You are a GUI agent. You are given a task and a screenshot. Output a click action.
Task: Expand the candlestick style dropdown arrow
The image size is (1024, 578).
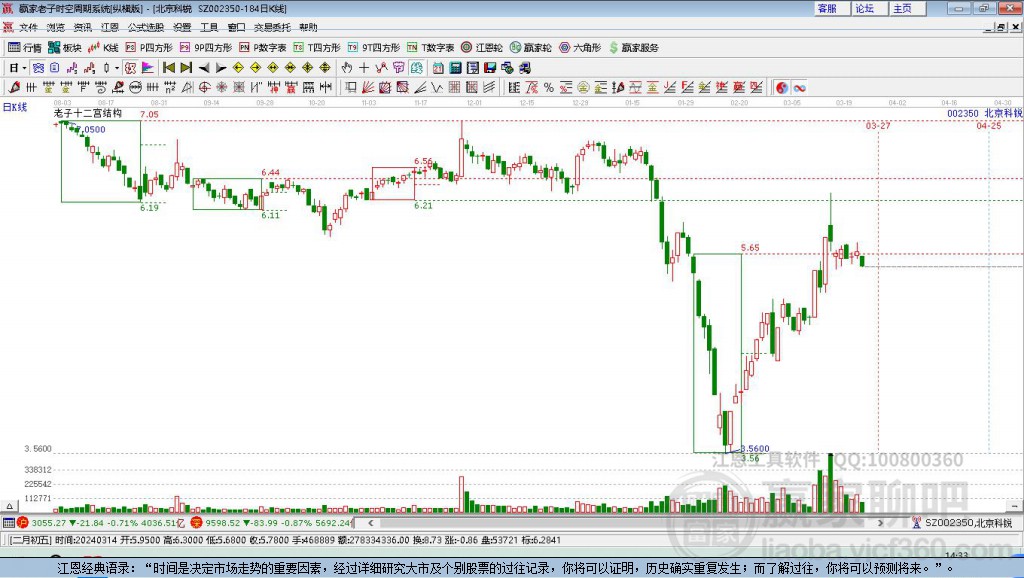tap(117, 68)
